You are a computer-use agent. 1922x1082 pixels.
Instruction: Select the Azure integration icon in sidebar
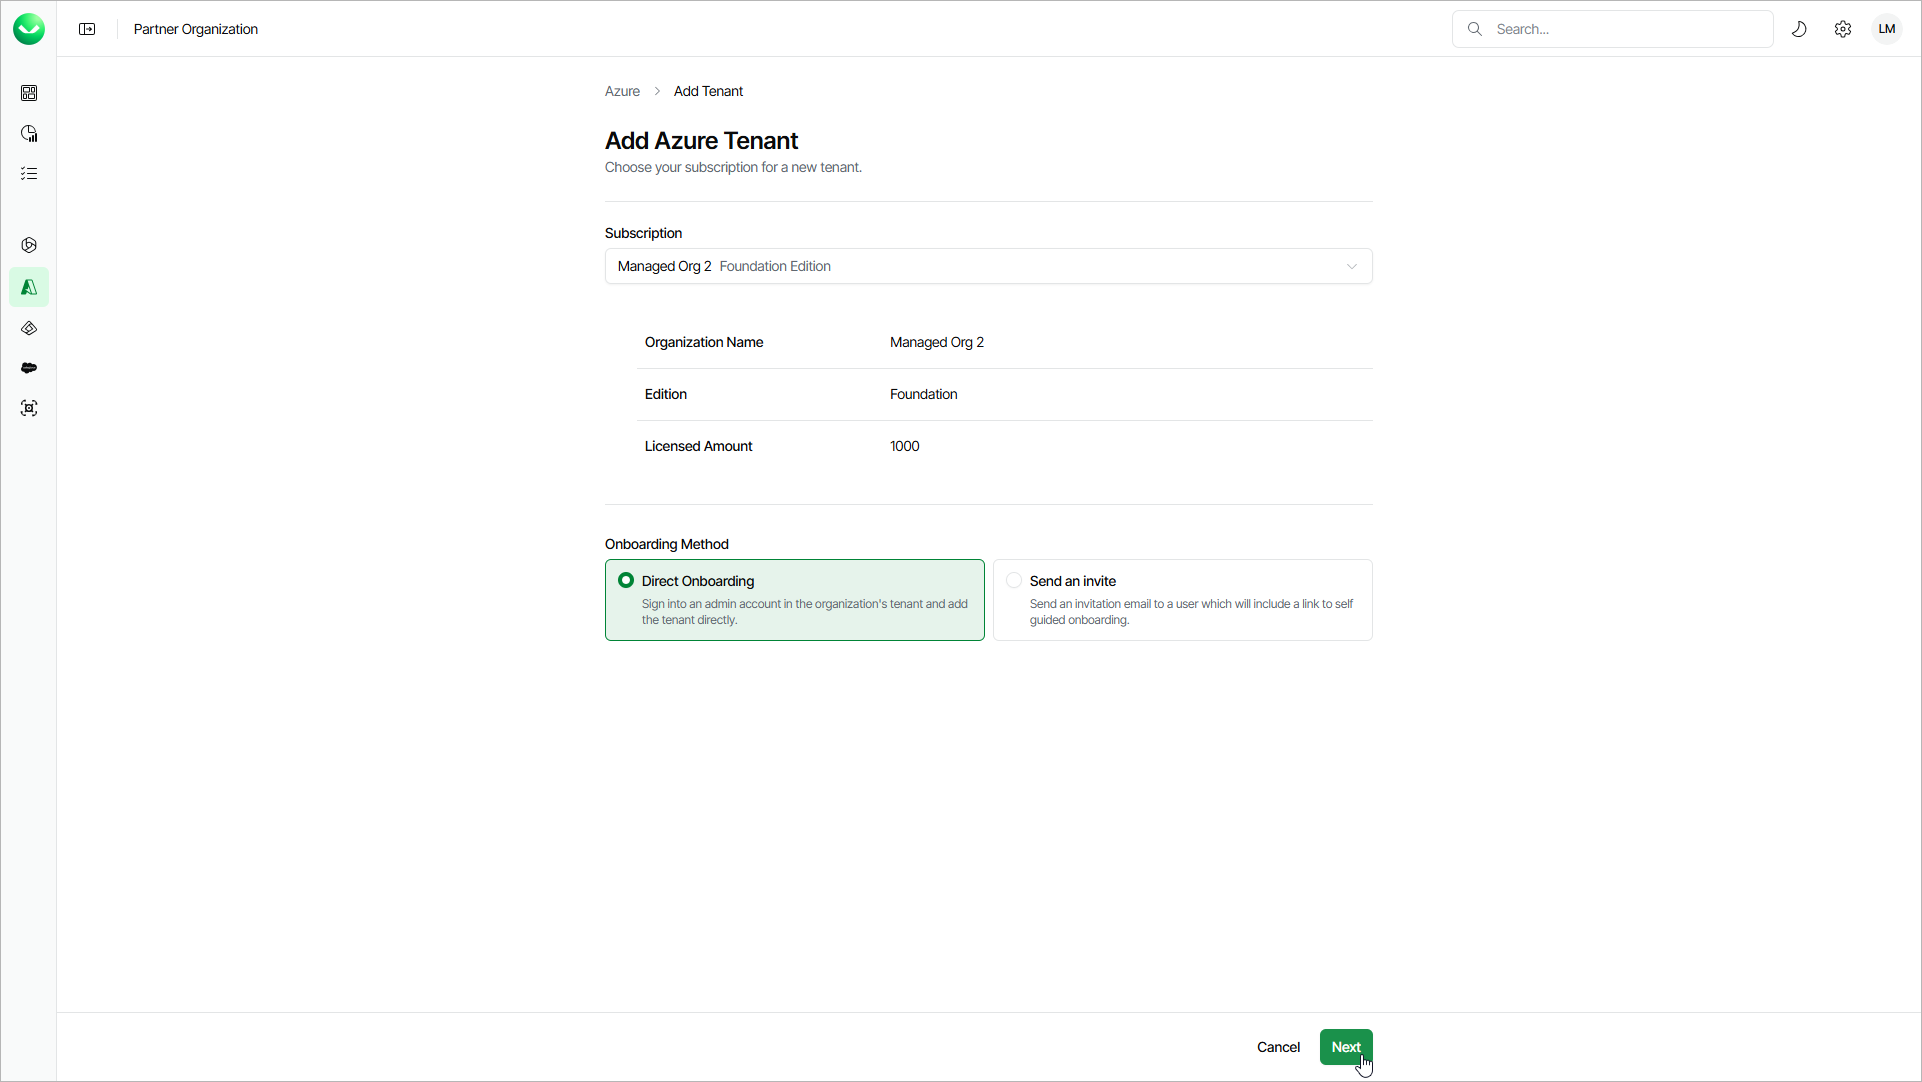[29, 287]
